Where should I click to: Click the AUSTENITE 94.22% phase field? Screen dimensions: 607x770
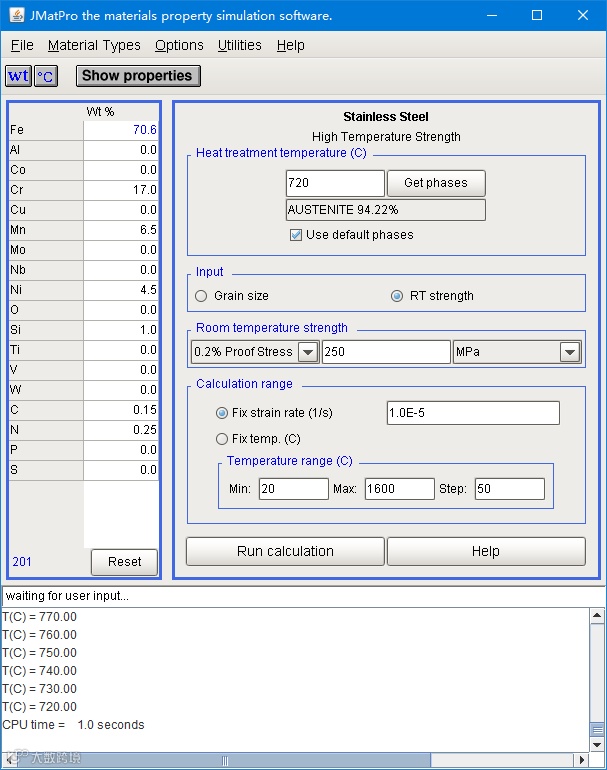(386, 210)
